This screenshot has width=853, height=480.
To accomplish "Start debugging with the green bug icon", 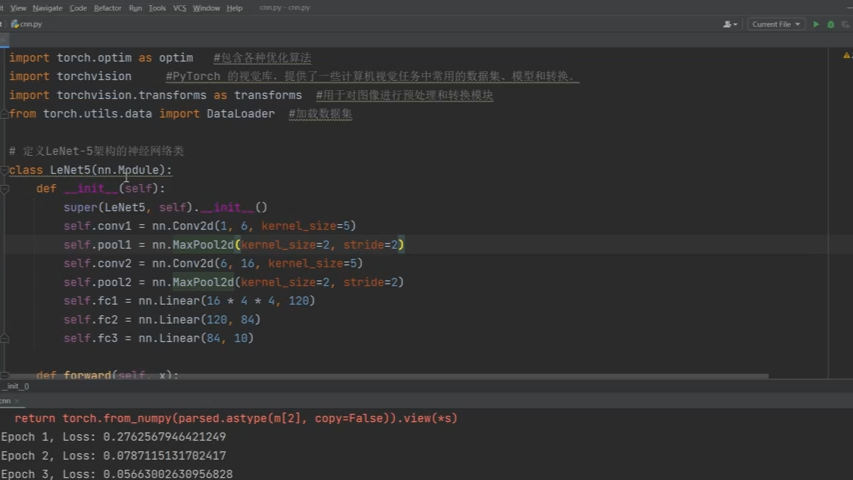I will click(830, 24).
